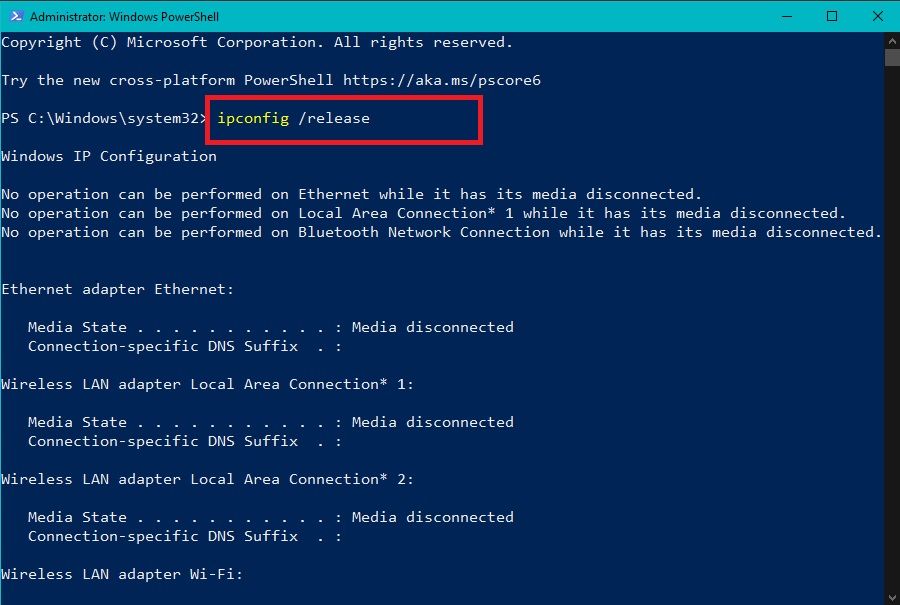
Task: Select the PS C:\Windows\system32 prompt text
Action: pyautogui.click(x=100, y=117)
